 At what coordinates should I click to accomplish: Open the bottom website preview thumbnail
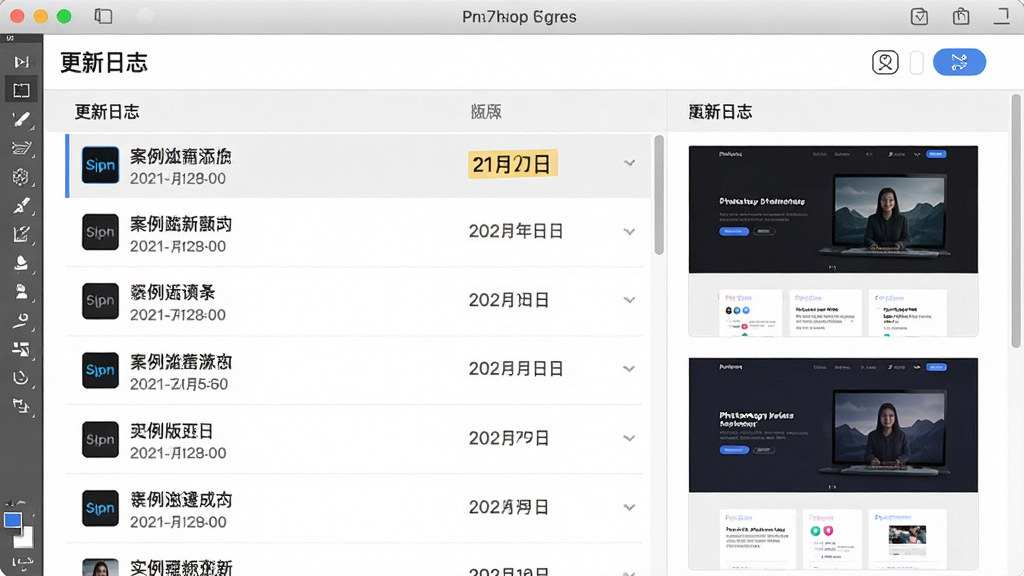coord(833,464)
